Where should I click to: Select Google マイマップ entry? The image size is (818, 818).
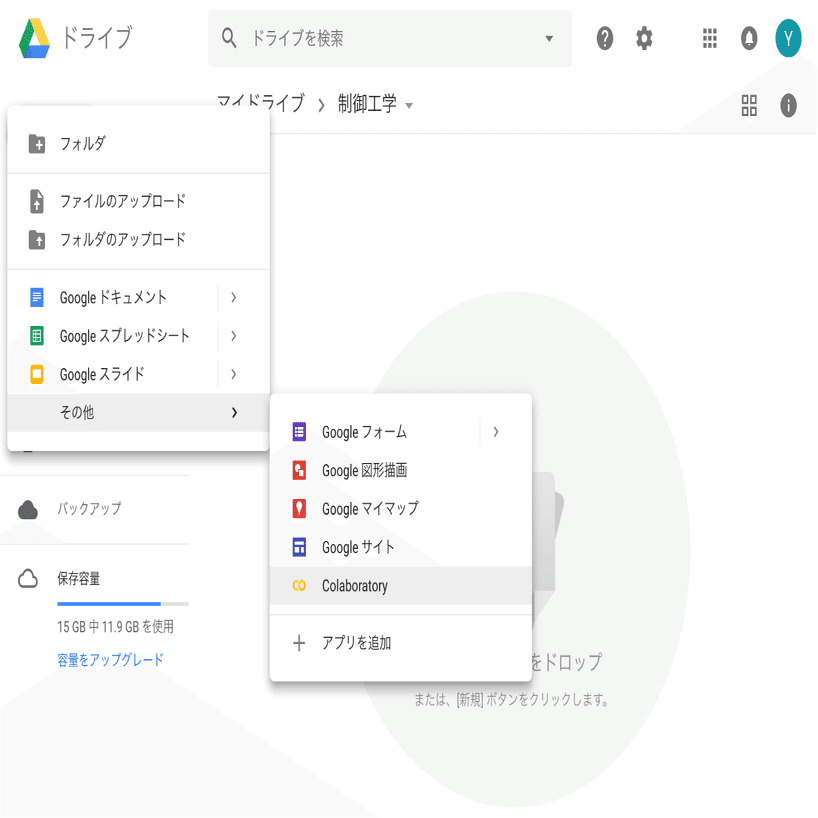(x=401, y=509)
